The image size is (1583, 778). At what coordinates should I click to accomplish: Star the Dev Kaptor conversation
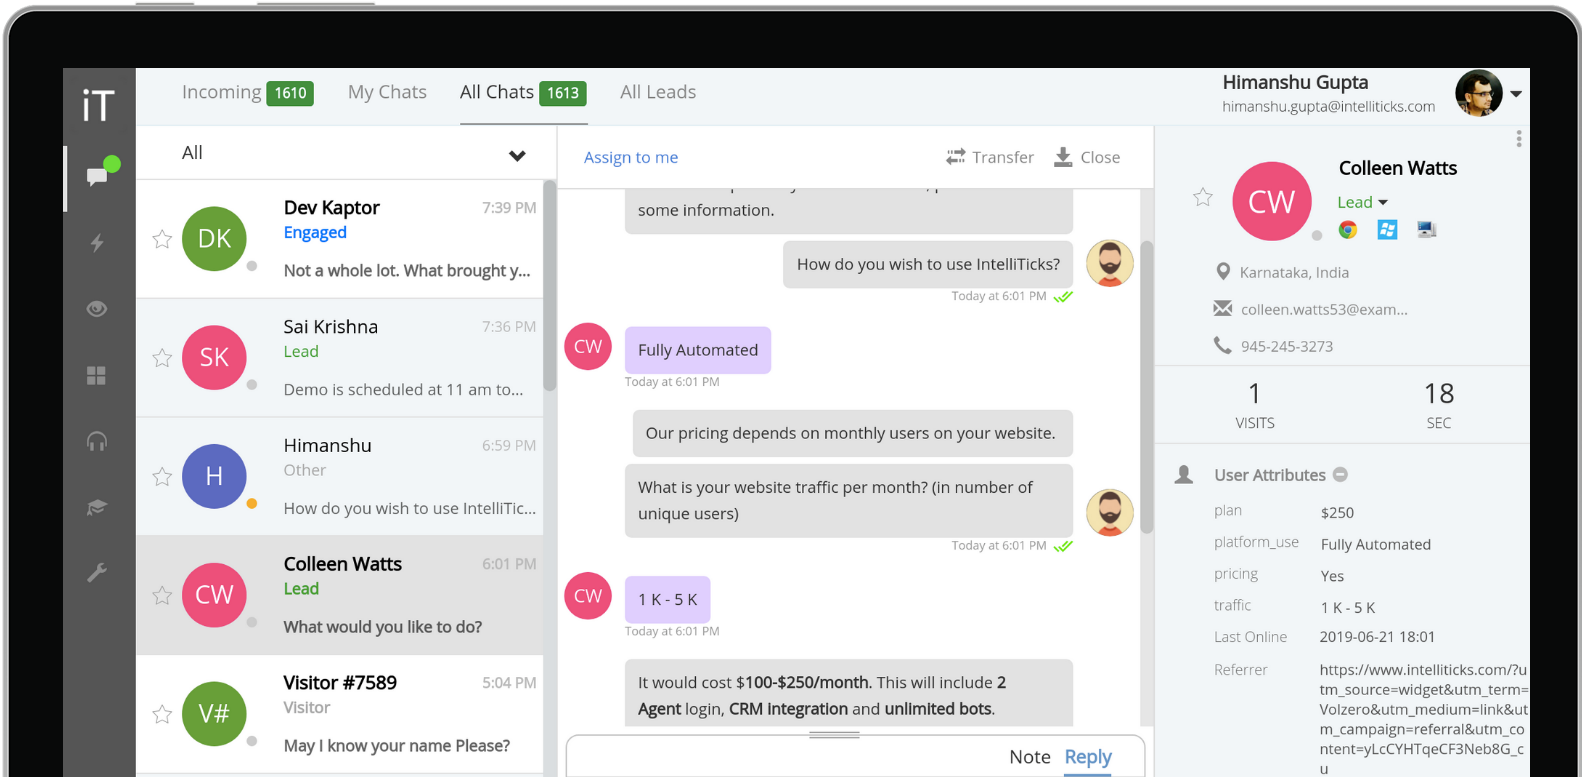click(162, 239)
